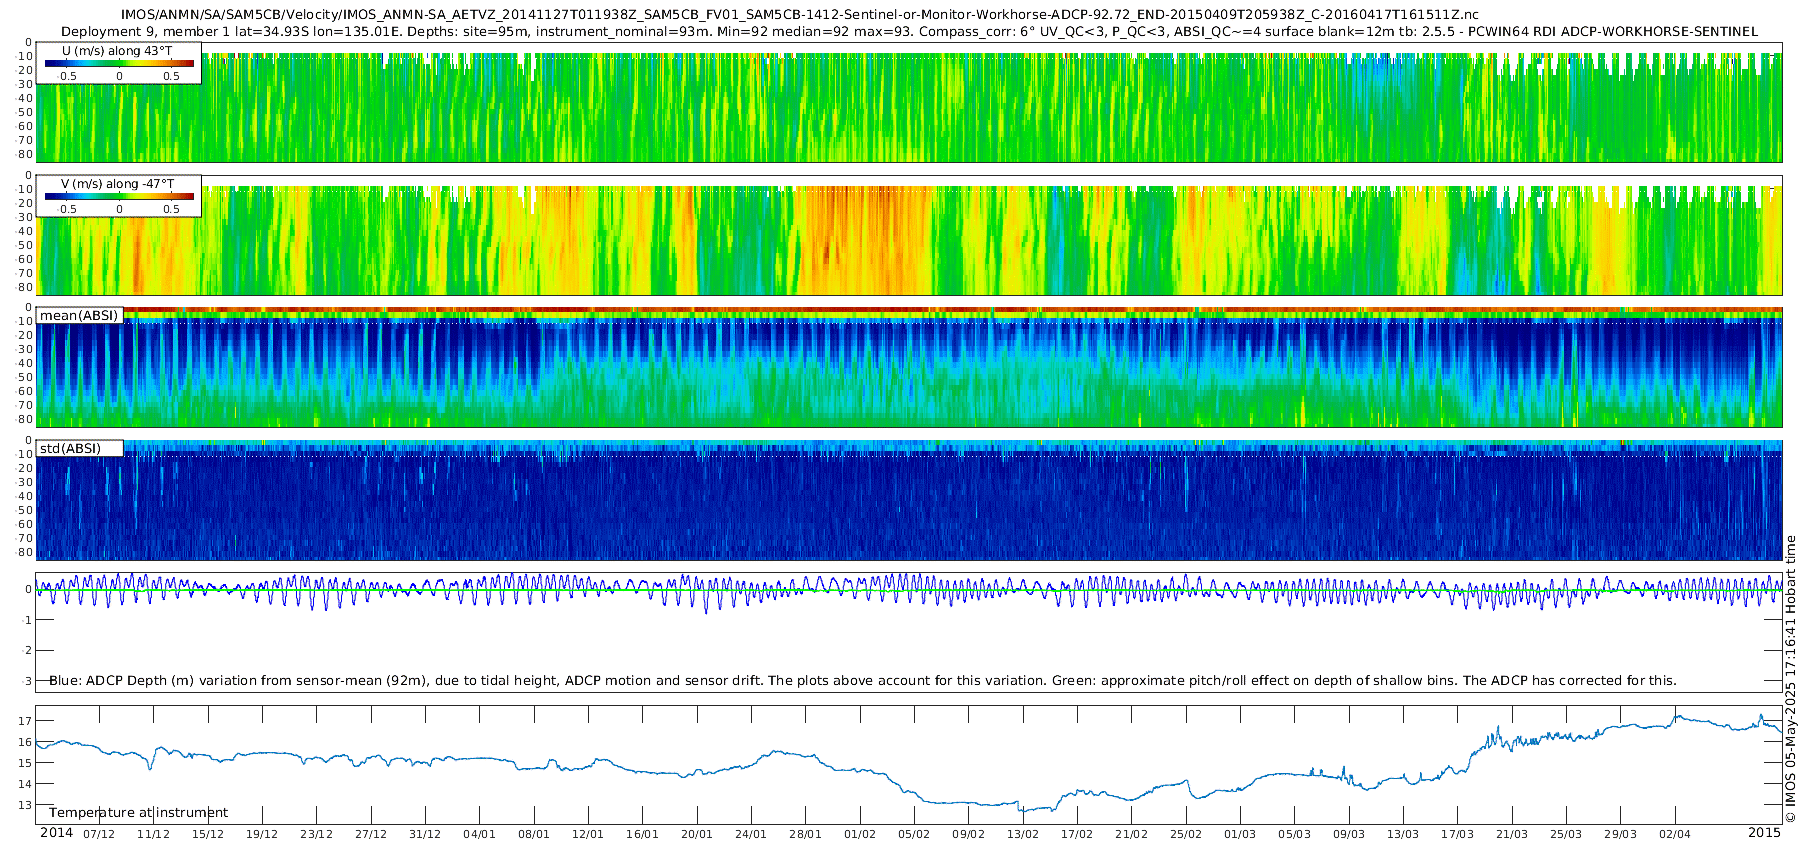Click the 2015 year label on time axis
Image resolution: width=1800 pixels, height=850 pixels.
click(1764, 833)
